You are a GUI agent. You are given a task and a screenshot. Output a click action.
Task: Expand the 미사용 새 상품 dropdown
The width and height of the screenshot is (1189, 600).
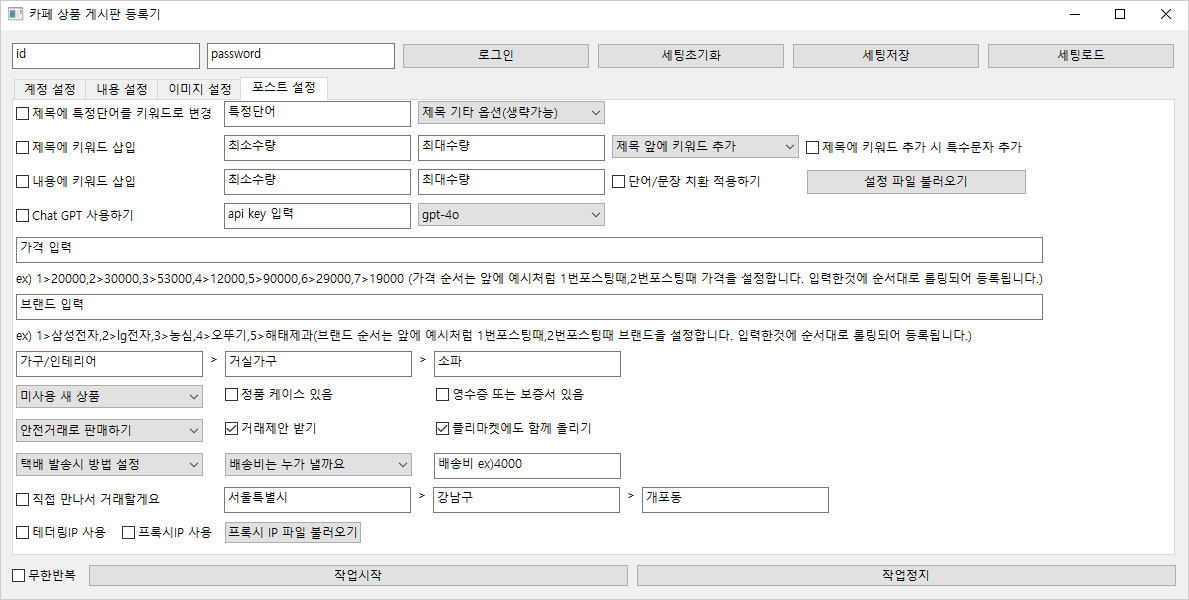110,396
